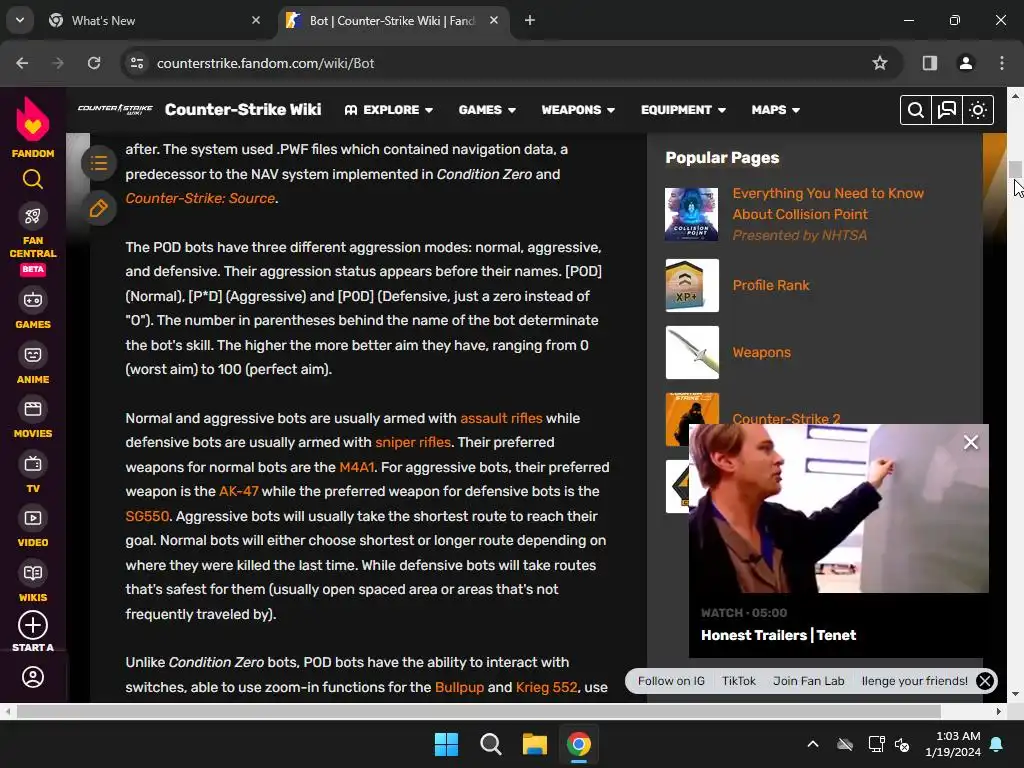Click the Profile Rank XP thumbnail
Screen dimensions: 1024x768
(x=692, y=285)
